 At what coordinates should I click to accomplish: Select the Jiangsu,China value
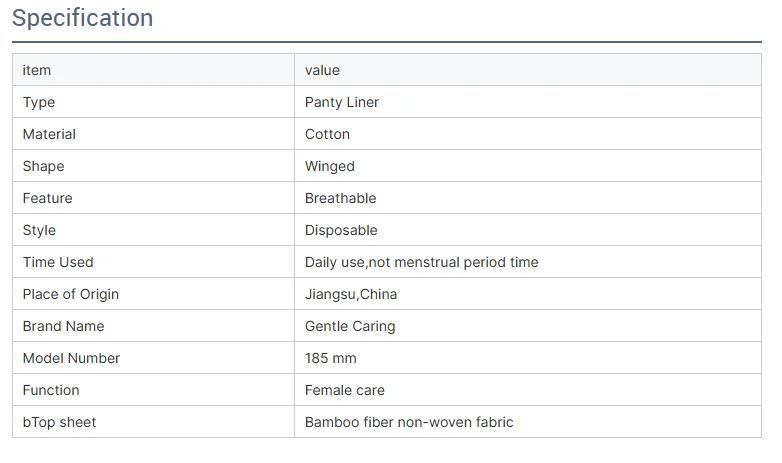point(351,294)
